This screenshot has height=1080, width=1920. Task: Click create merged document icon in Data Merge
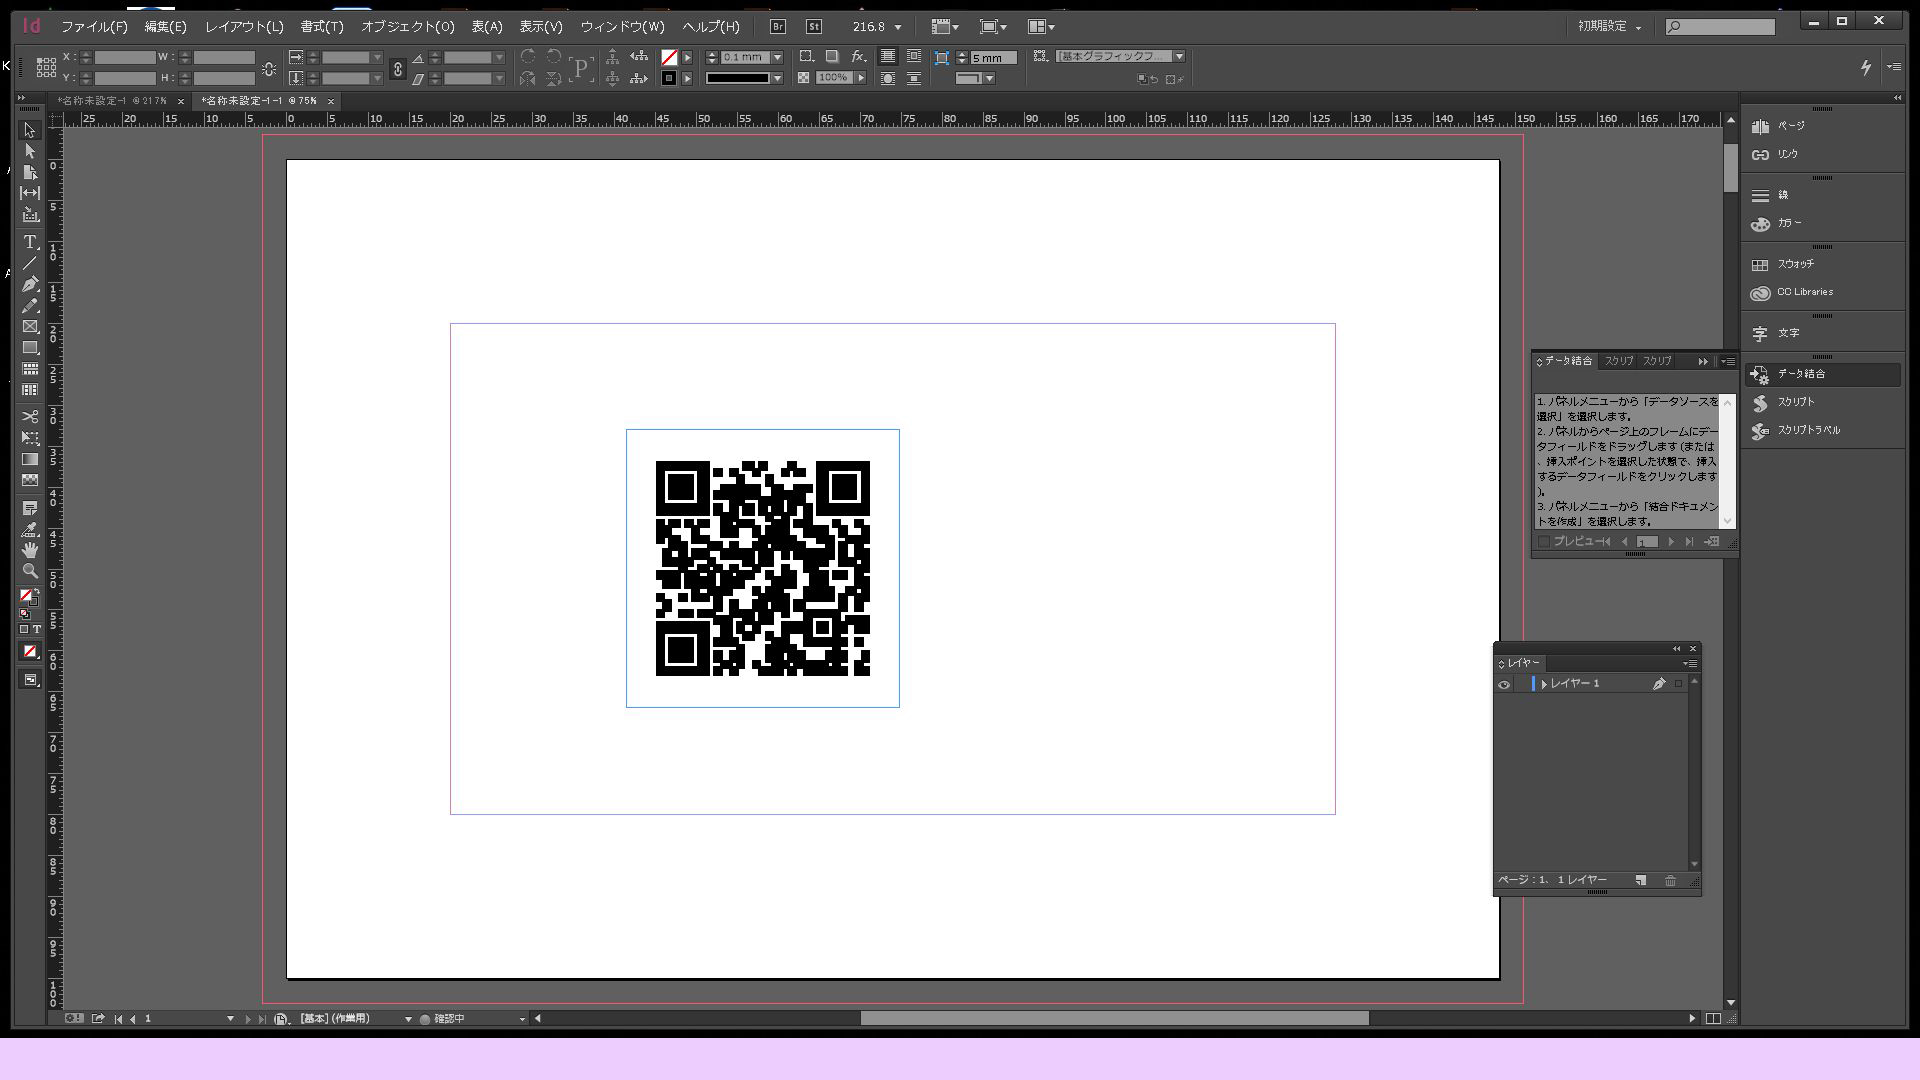point(1712,541)
